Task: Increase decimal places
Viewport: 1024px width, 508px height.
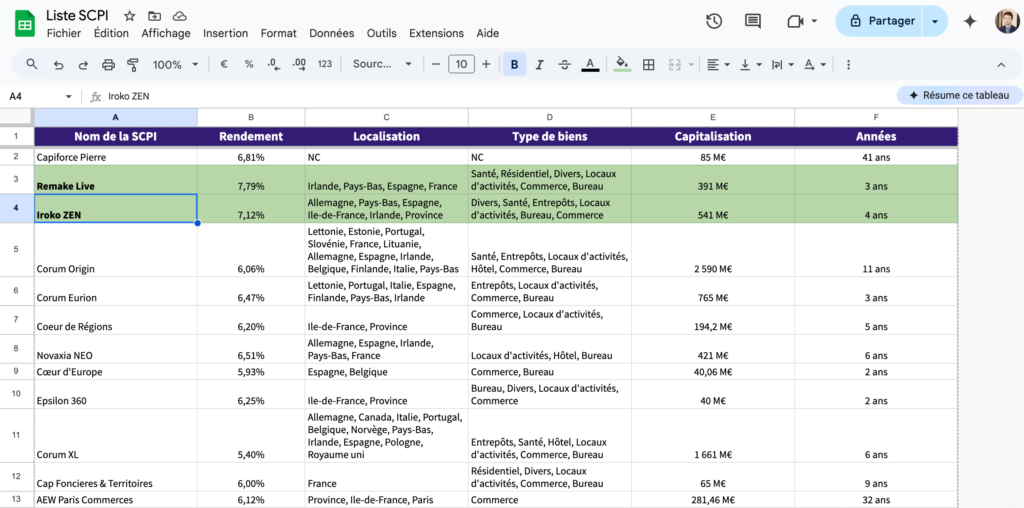Action: [x=299, y=64]
